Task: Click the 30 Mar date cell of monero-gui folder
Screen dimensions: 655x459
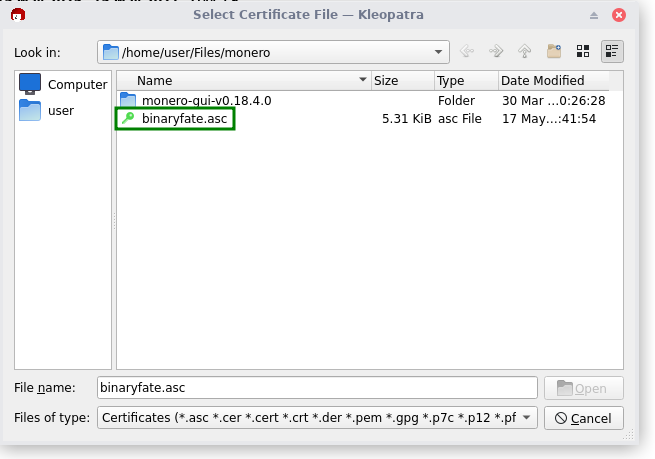Action: pos(553,101)
